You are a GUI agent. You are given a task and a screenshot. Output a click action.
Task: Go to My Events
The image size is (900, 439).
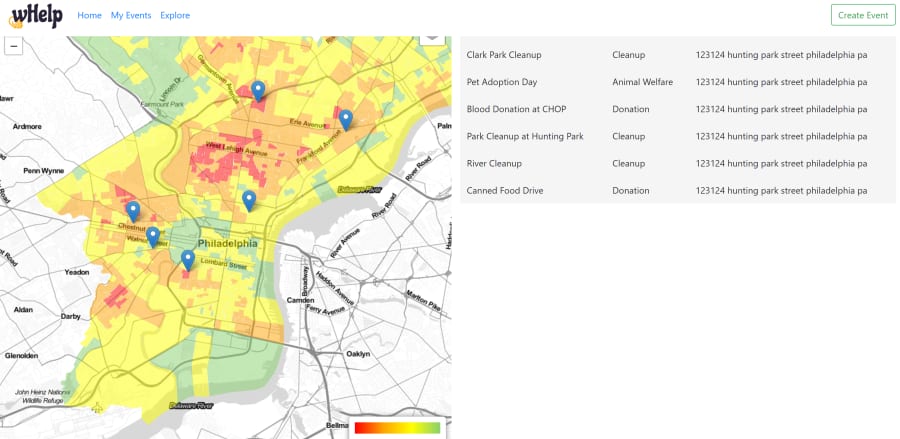pyautogui.click(x=131, y=15)
